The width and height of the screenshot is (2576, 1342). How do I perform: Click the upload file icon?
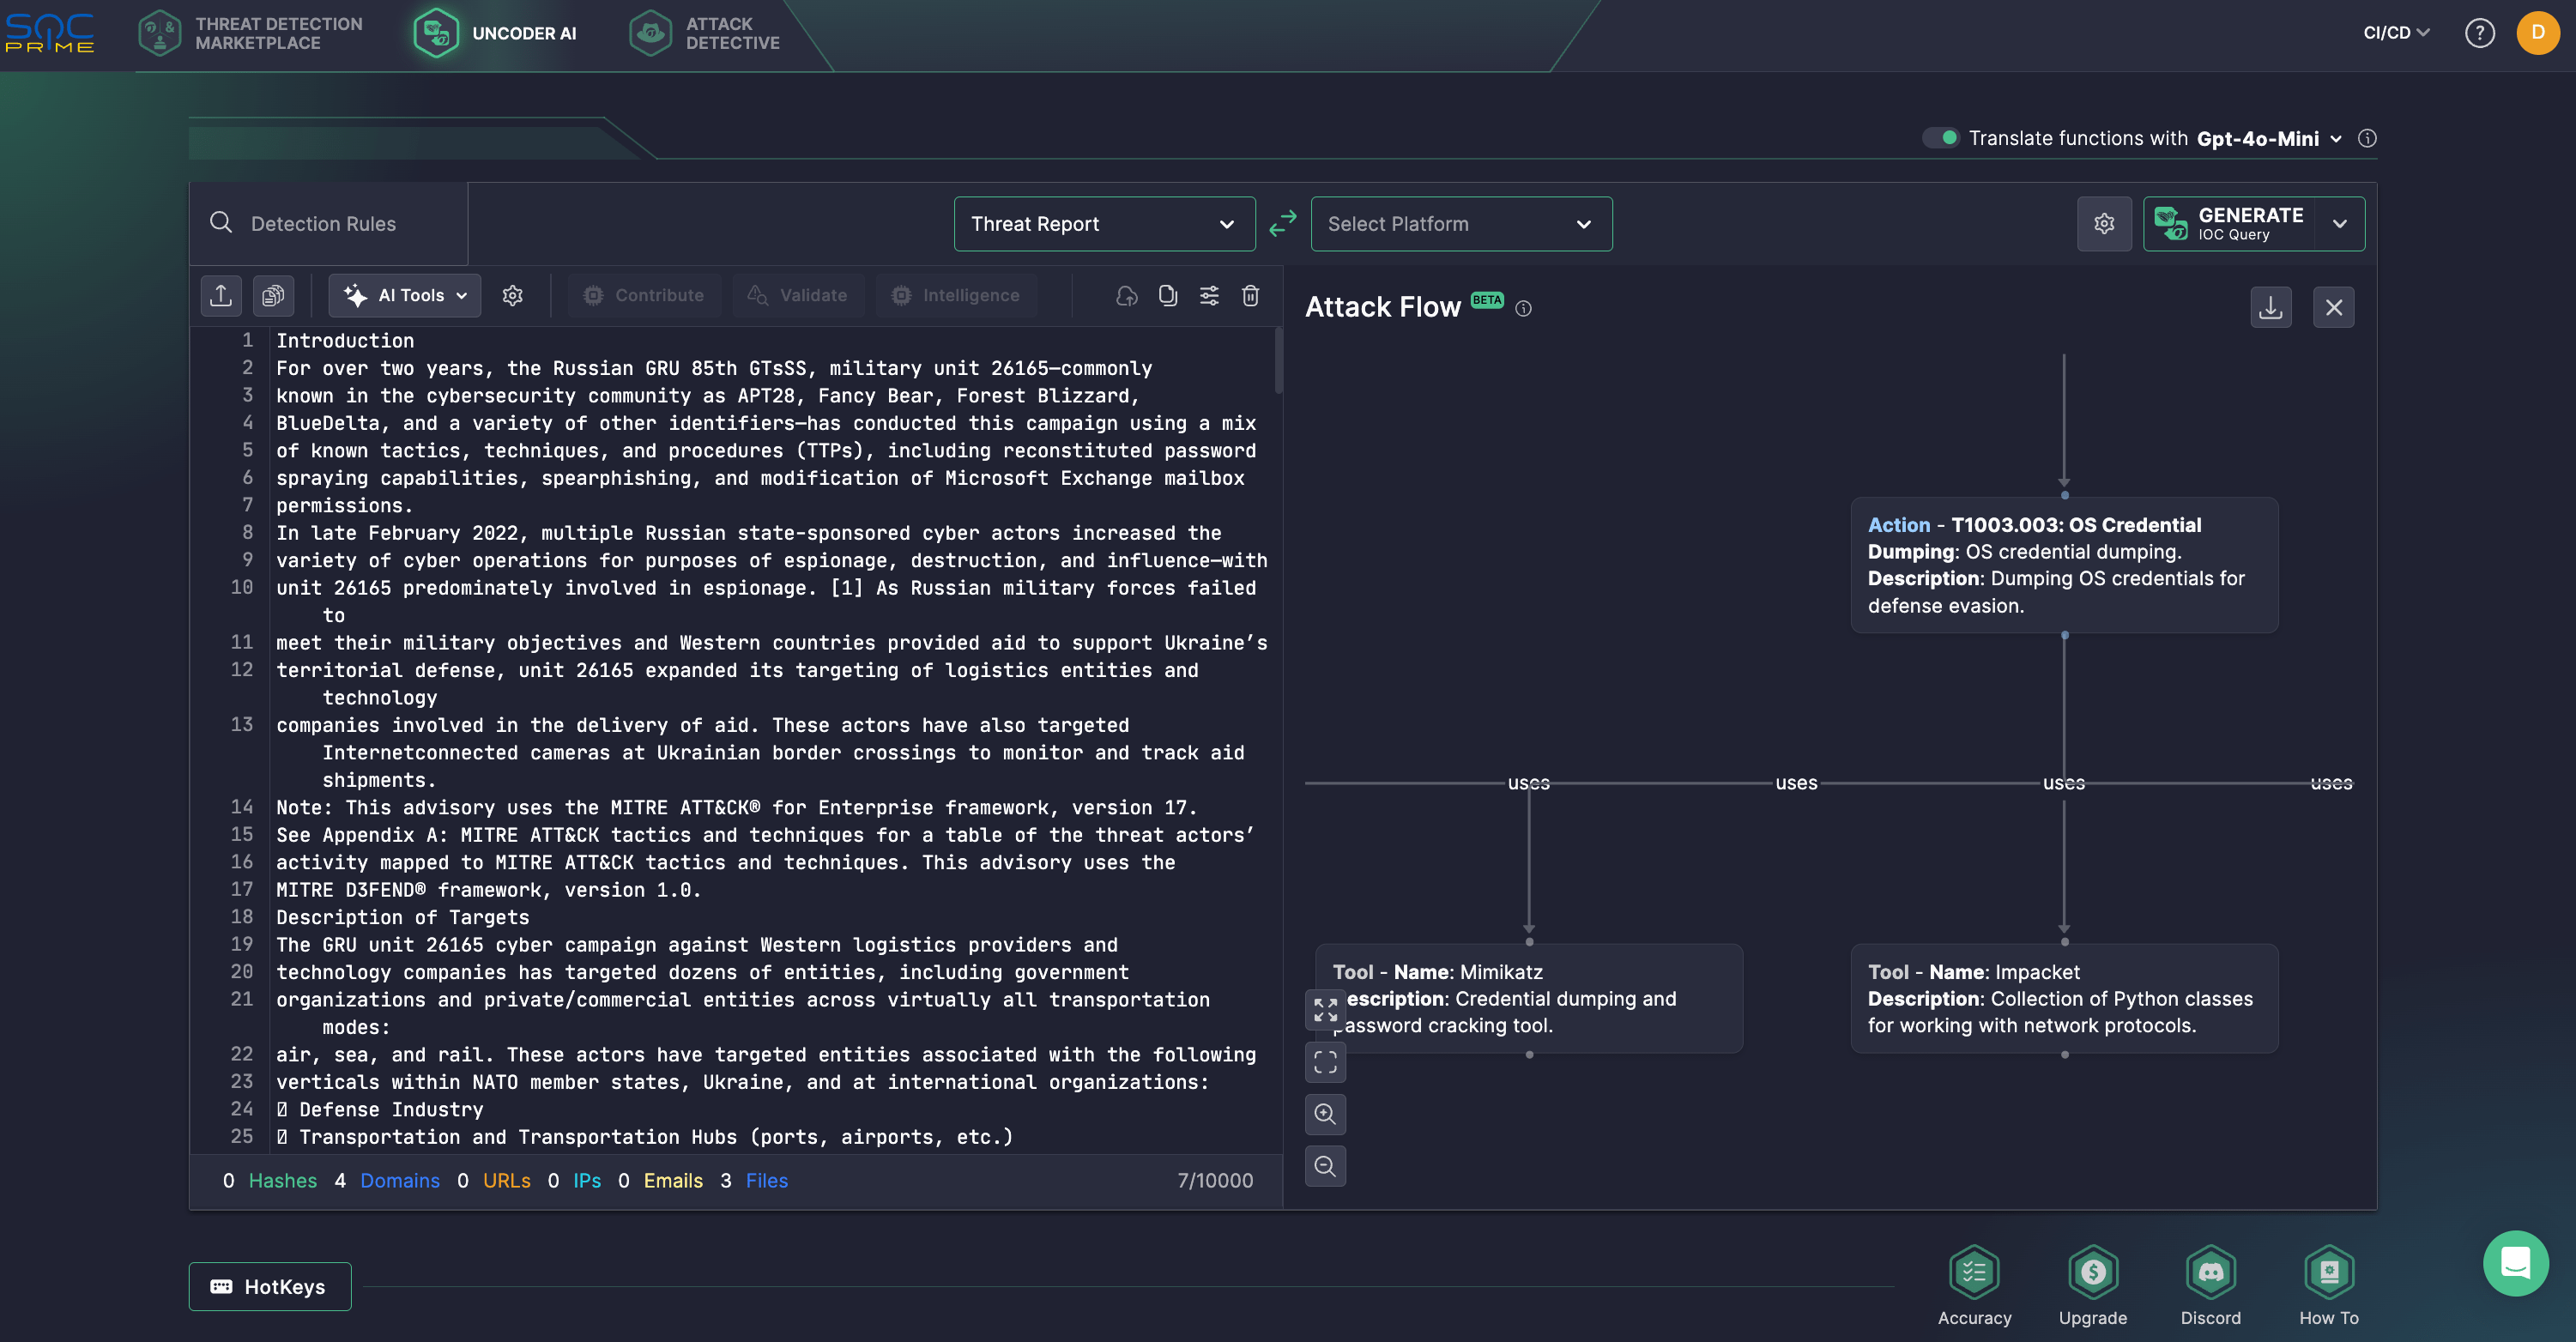coord(221,295)
